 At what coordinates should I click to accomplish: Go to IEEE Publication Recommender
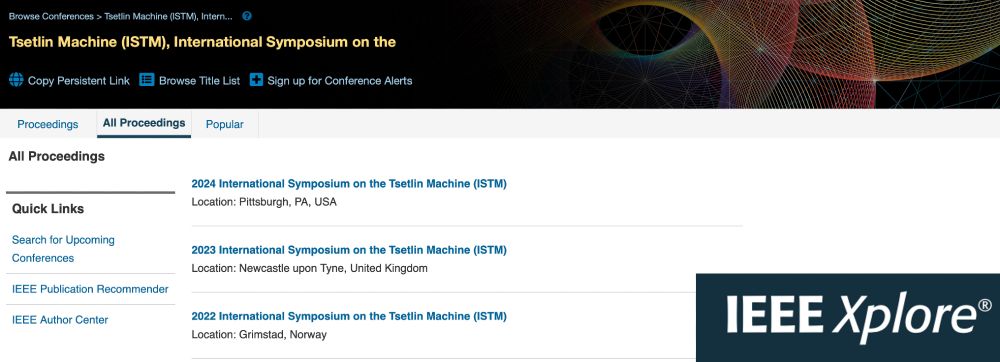tap(90, 289)
